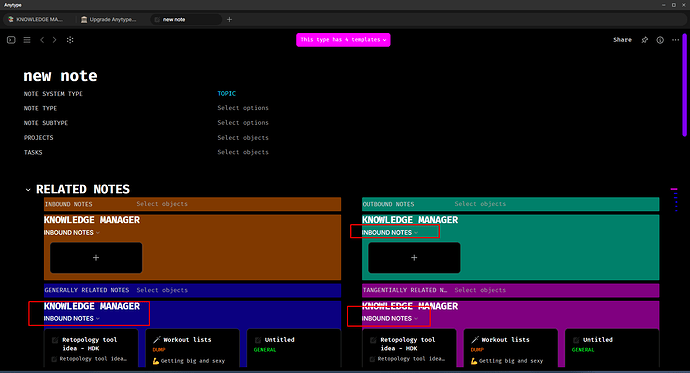This screenshot has height=373, width=690.
Task: Tick small Retopology subtask checkbox in purple card
Action: click(x=372, y=359)
